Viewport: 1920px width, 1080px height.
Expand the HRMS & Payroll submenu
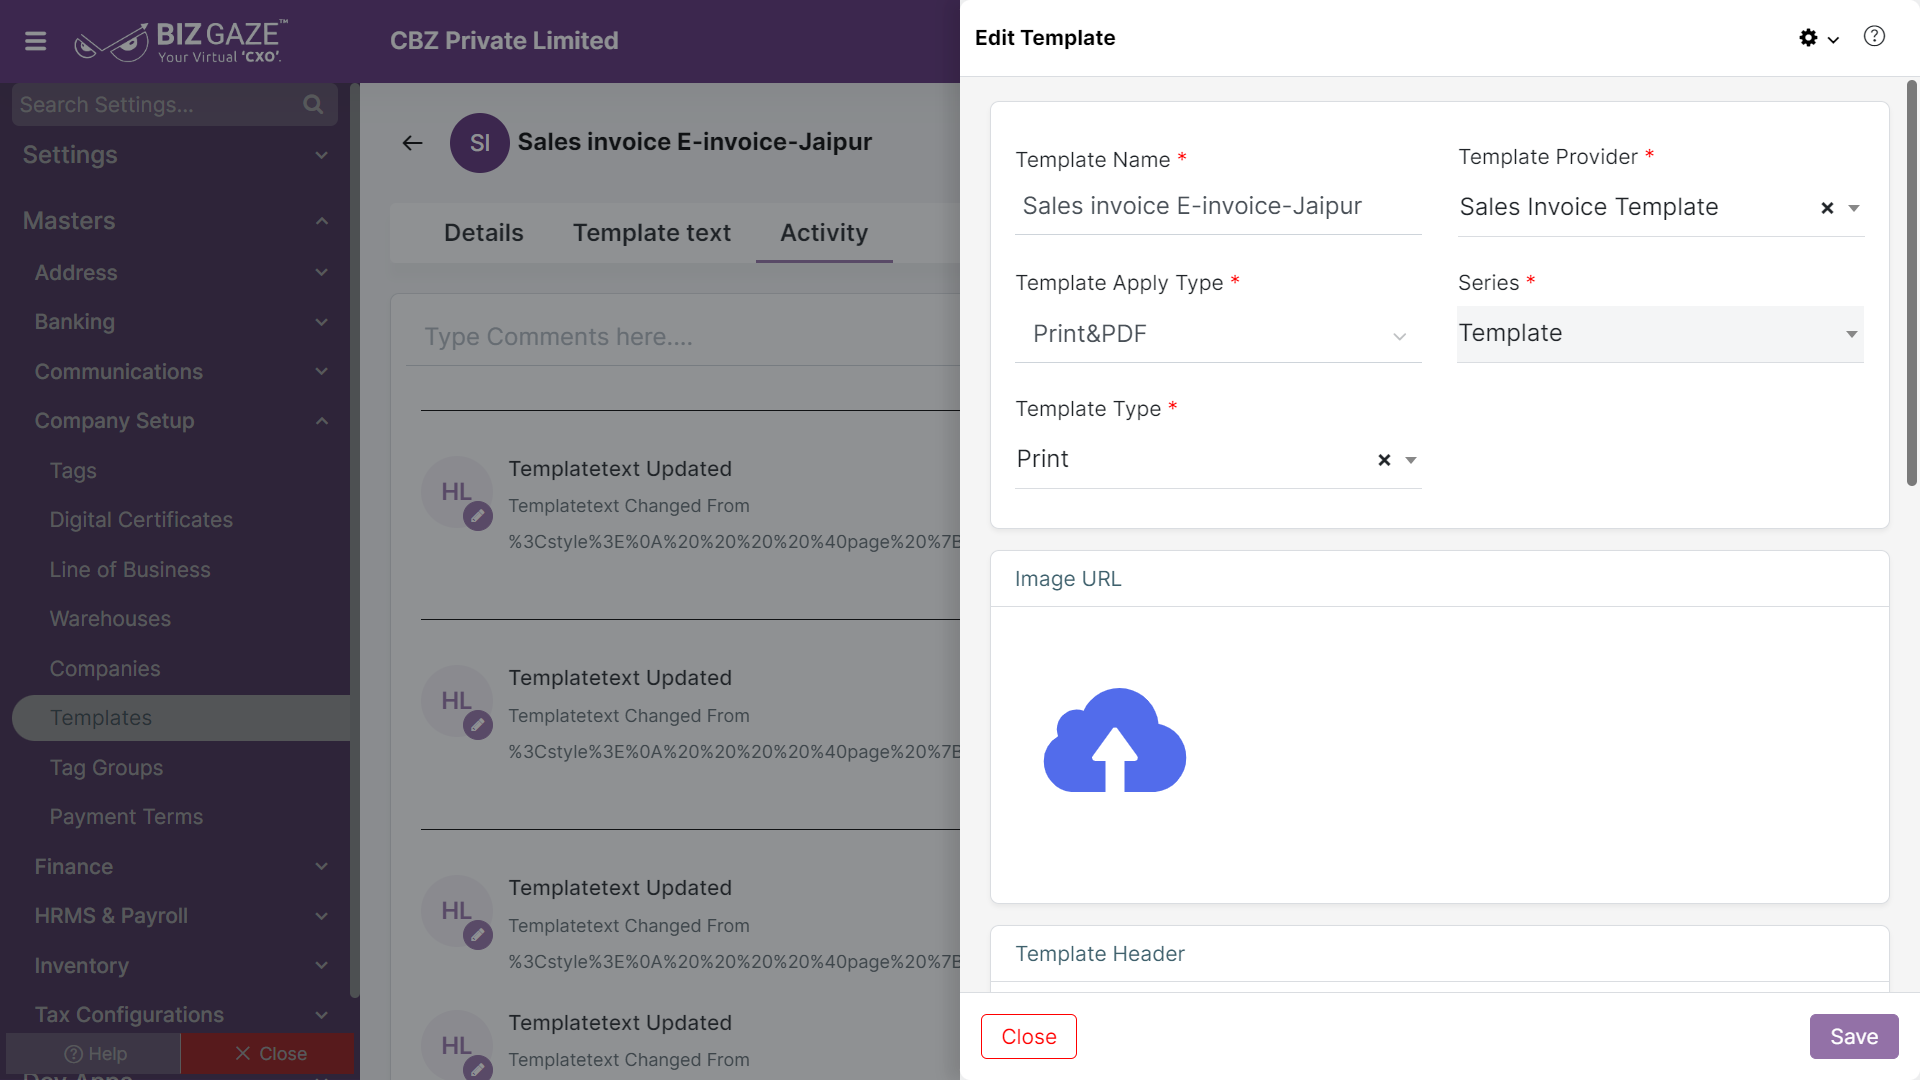click(x=321, y=916)
